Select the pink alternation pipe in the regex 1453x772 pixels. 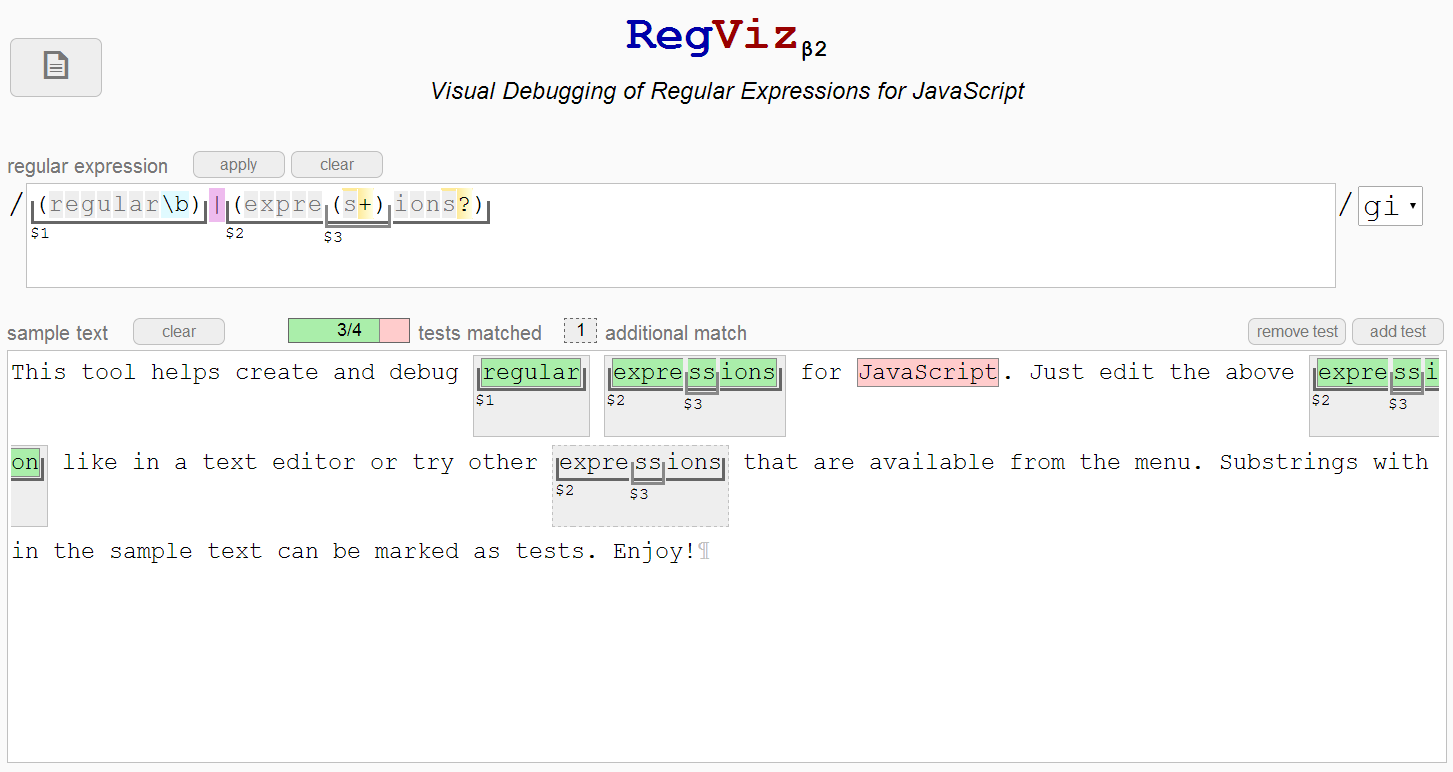pyautogui.click(x=217, y=205)
